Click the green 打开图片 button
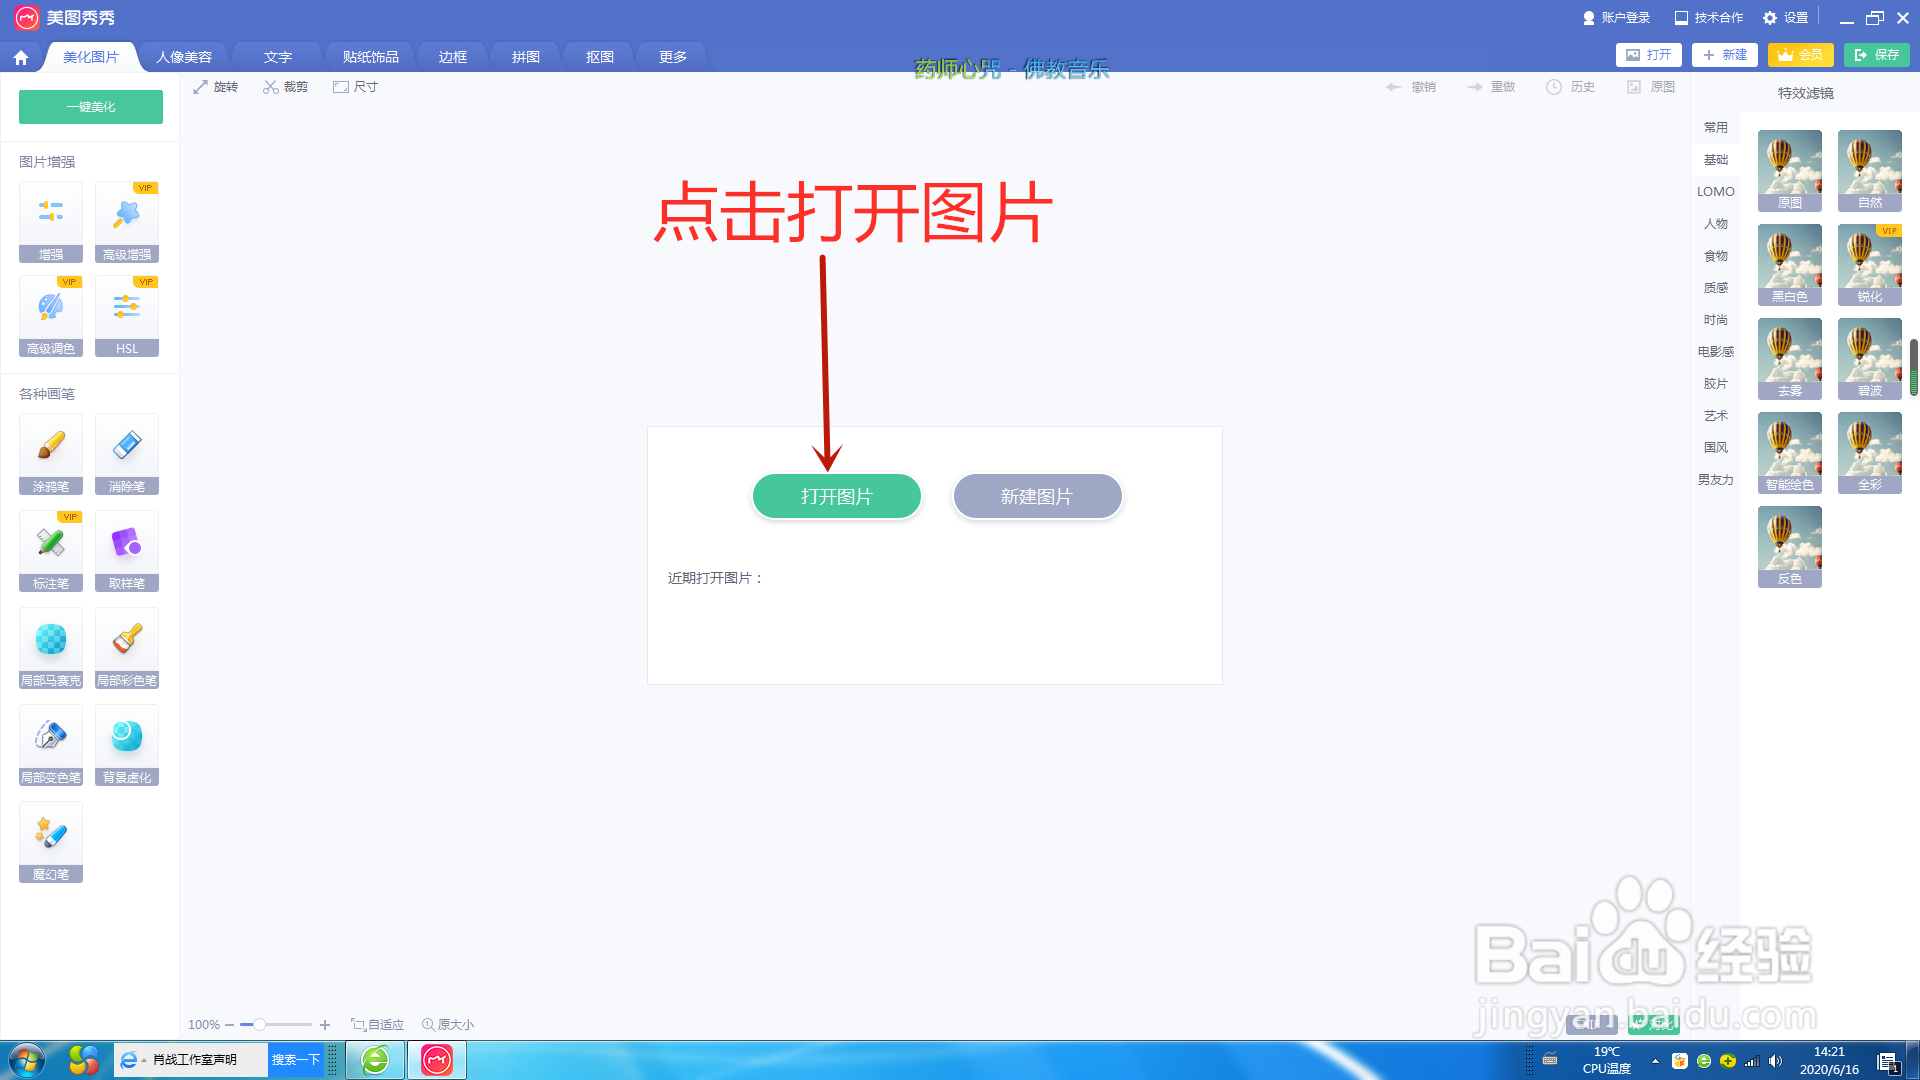 (x=836, y=497)
